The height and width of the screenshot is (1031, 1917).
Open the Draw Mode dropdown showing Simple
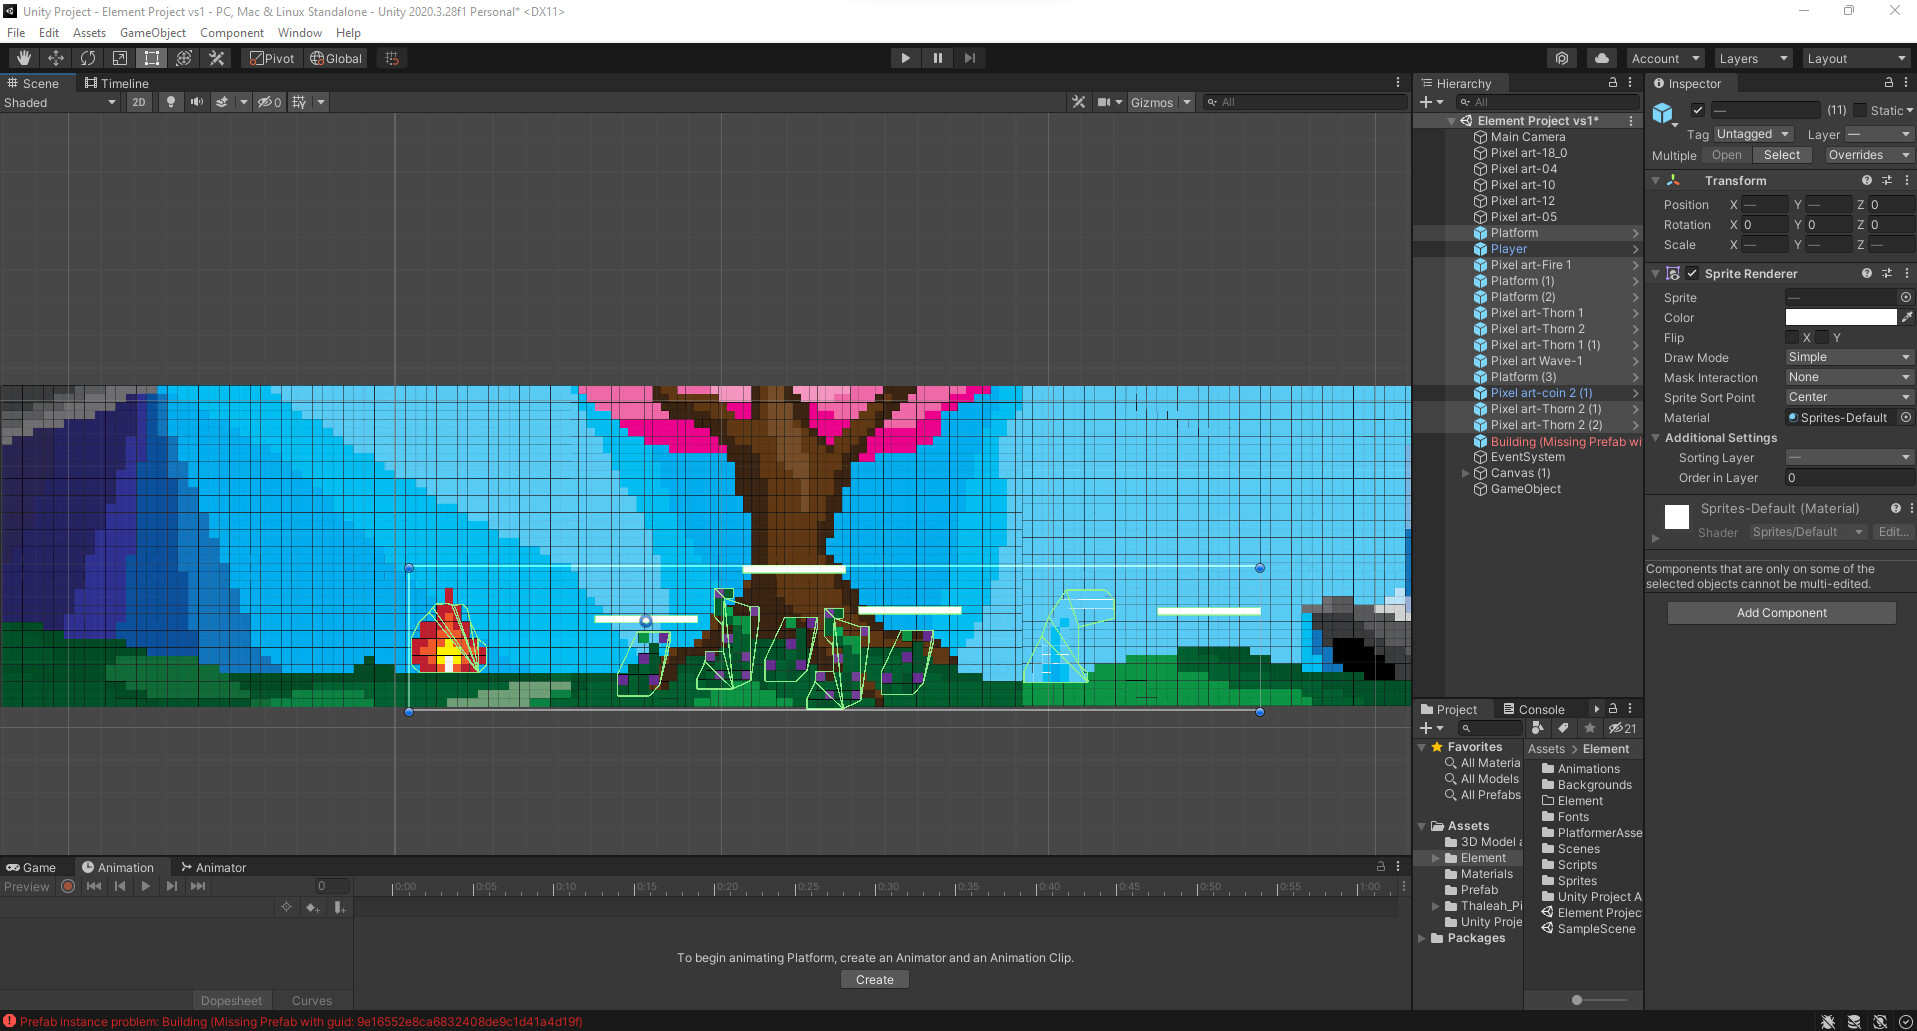tap(1848, 357)
